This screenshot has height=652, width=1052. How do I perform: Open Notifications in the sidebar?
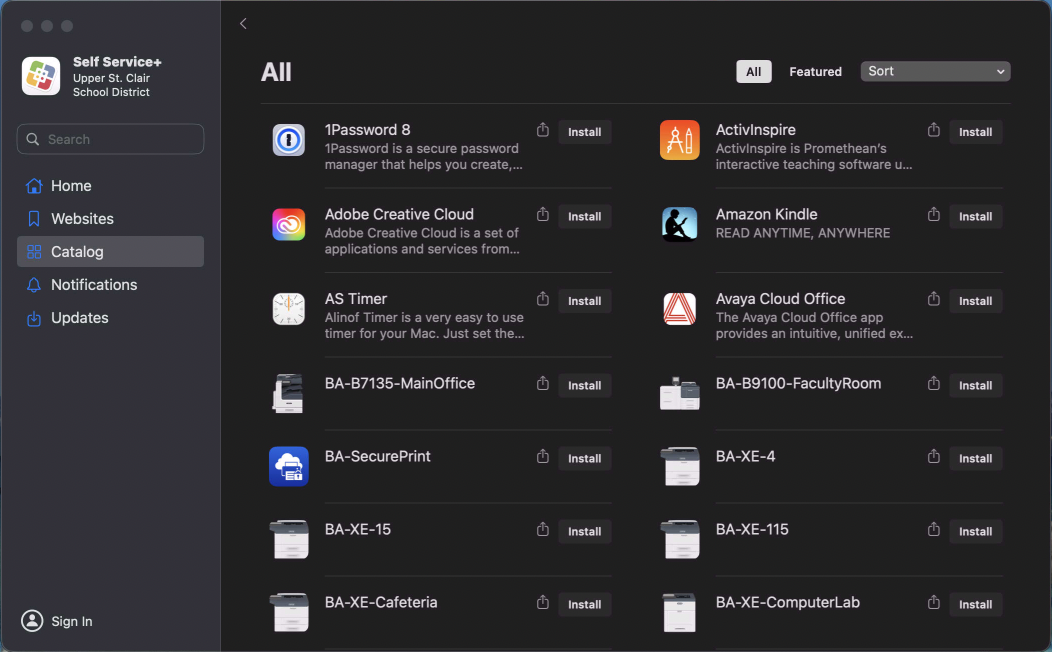pyautogui.click(x=94, y=285)
